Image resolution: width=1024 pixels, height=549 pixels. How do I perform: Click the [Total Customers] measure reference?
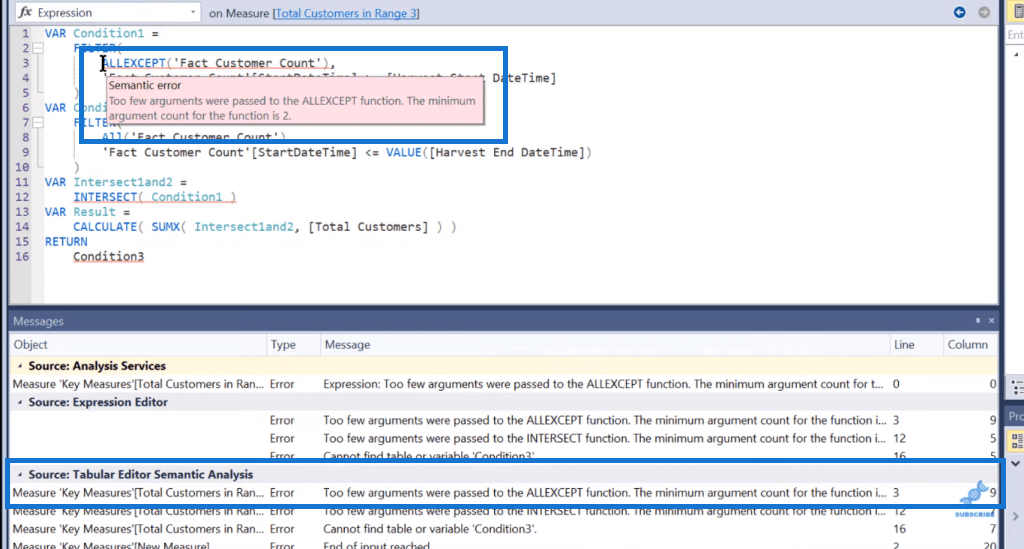click(368, 227)
